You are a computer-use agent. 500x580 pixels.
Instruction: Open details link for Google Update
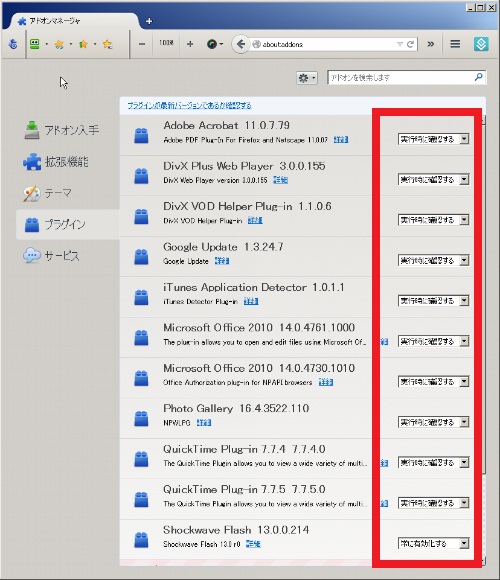pyautogui.click(x=222, y=261)
